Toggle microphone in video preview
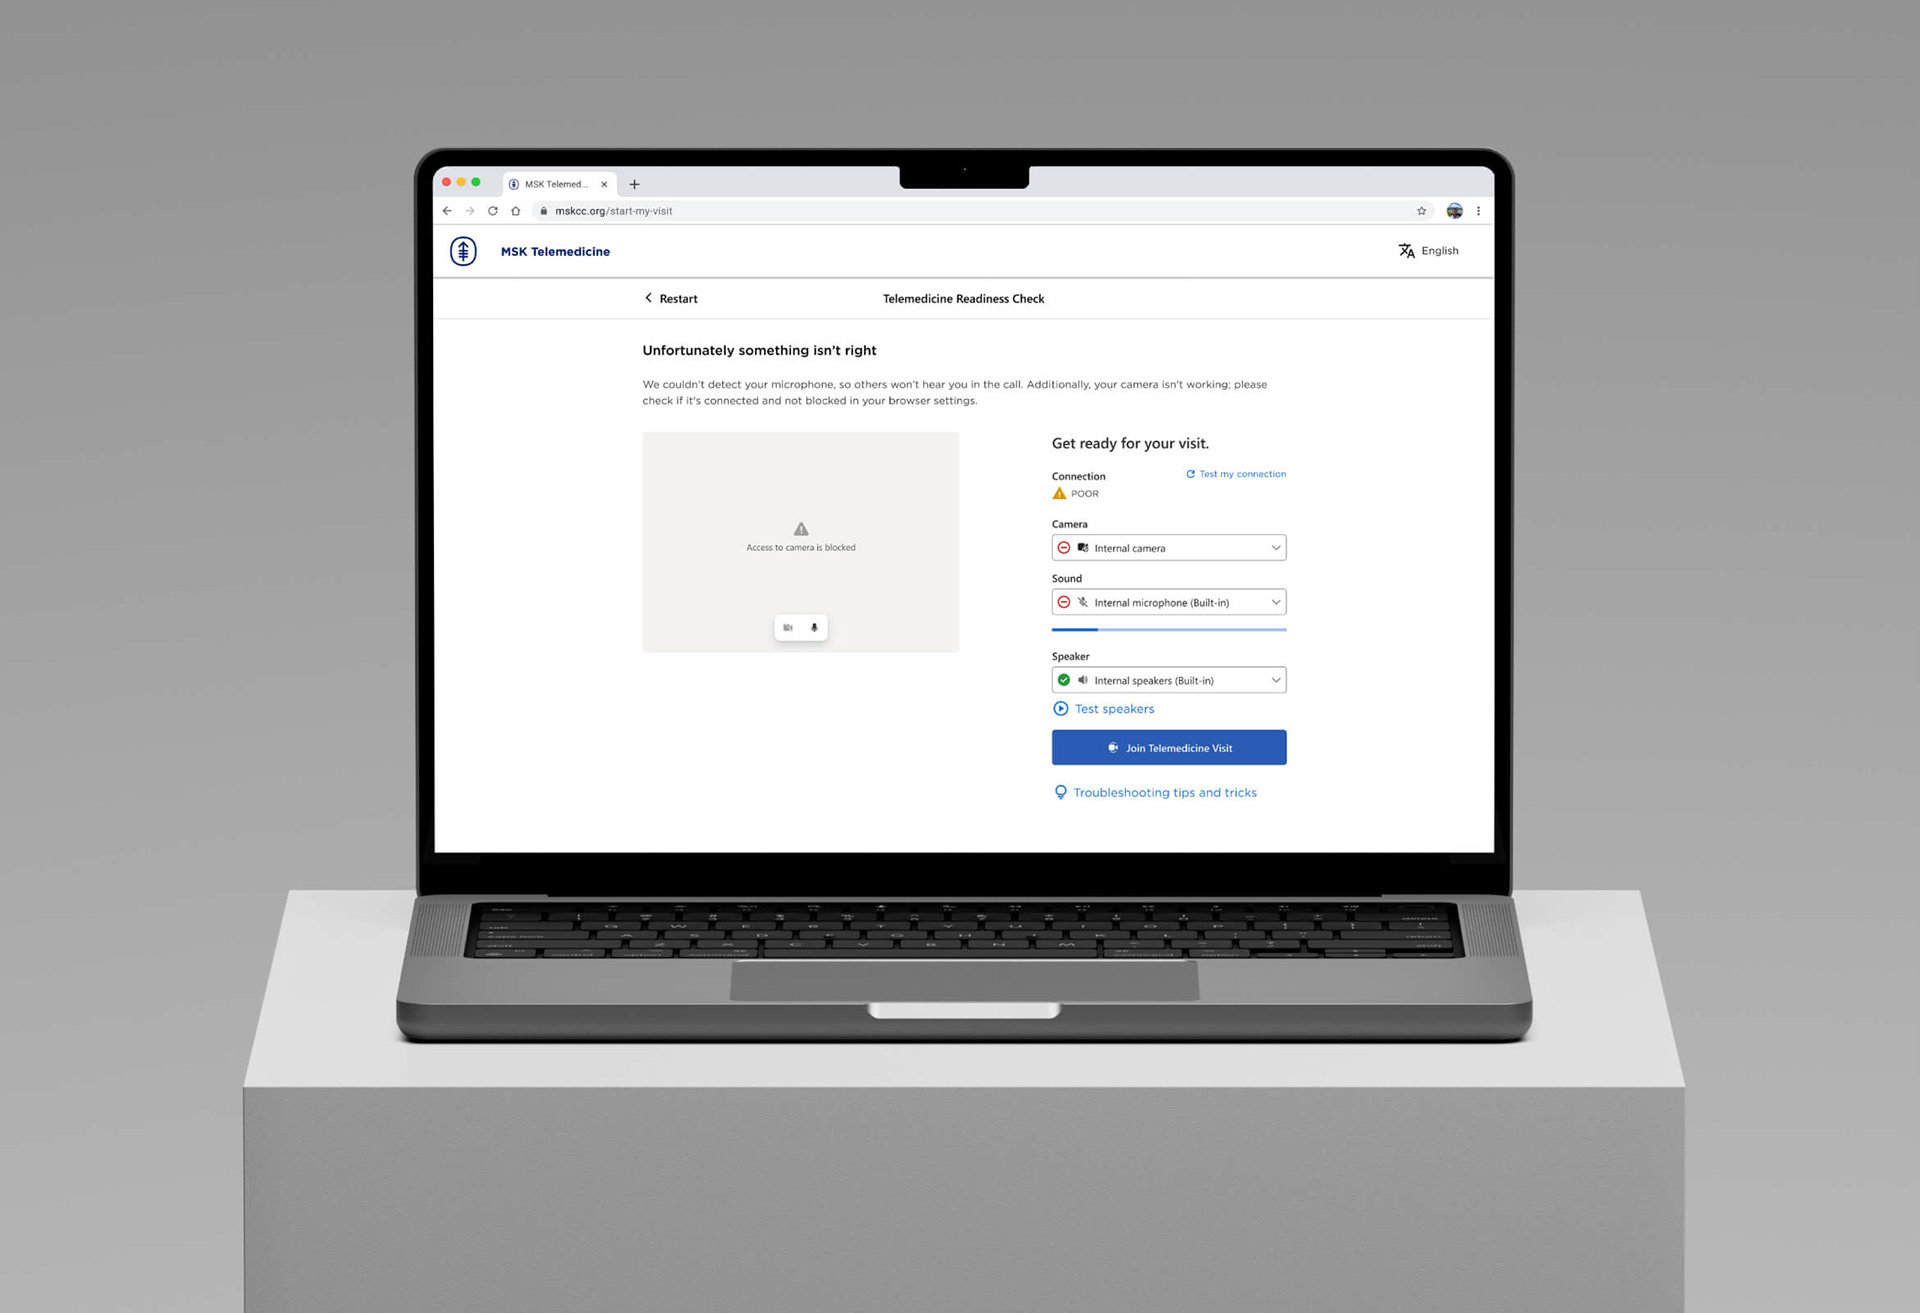Screen dimensions: 1920x1313 point(814,628)
